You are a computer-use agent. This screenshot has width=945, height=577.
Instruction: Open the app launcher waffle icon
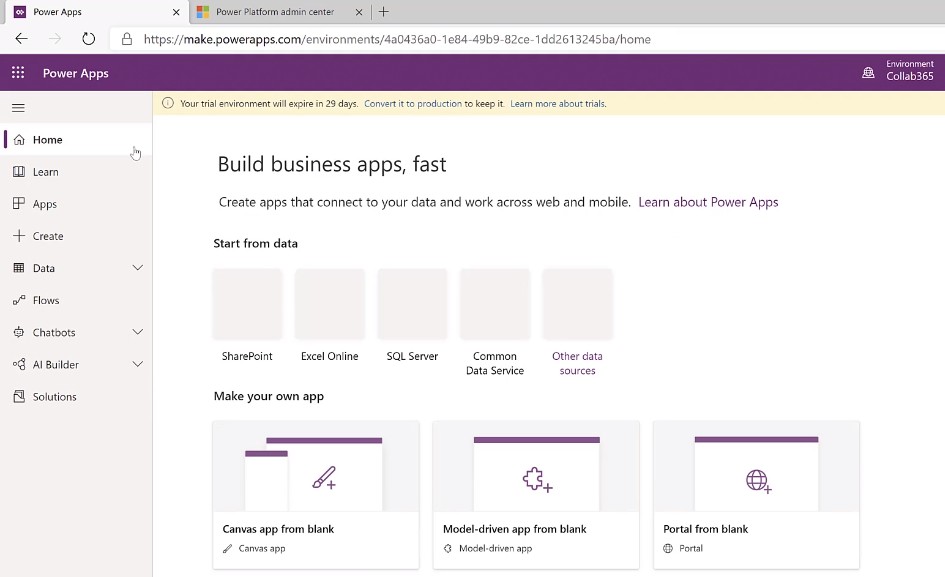(x=18, y=72)
